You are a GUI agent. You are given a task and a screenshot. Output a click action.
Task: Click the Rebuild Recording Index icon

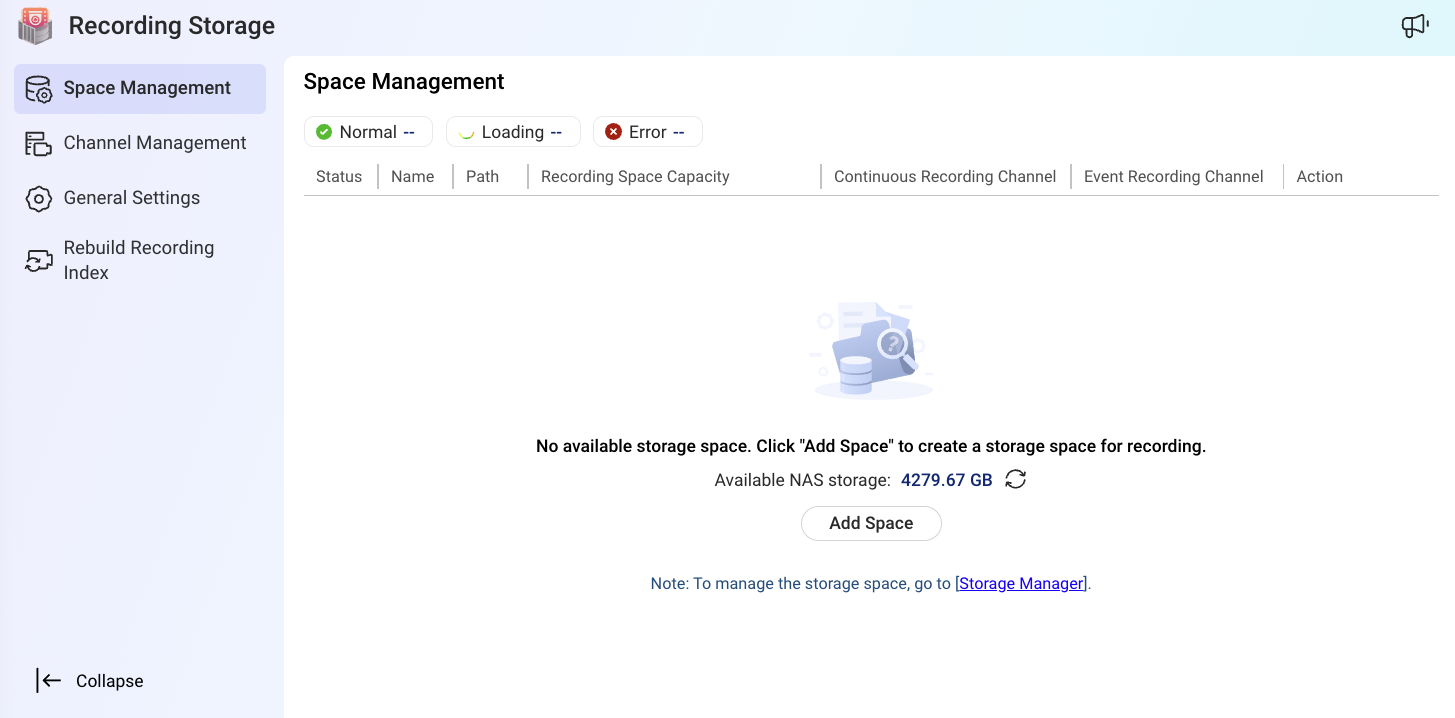point(38,261)
